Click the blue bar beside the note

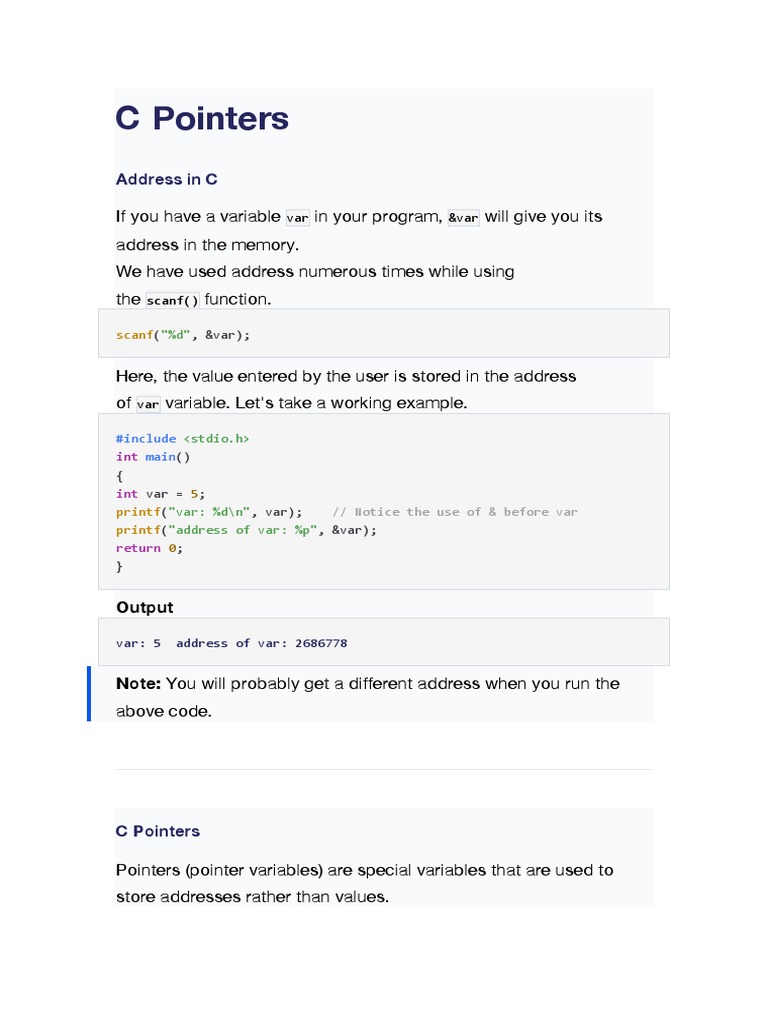[x=89, y=694]
